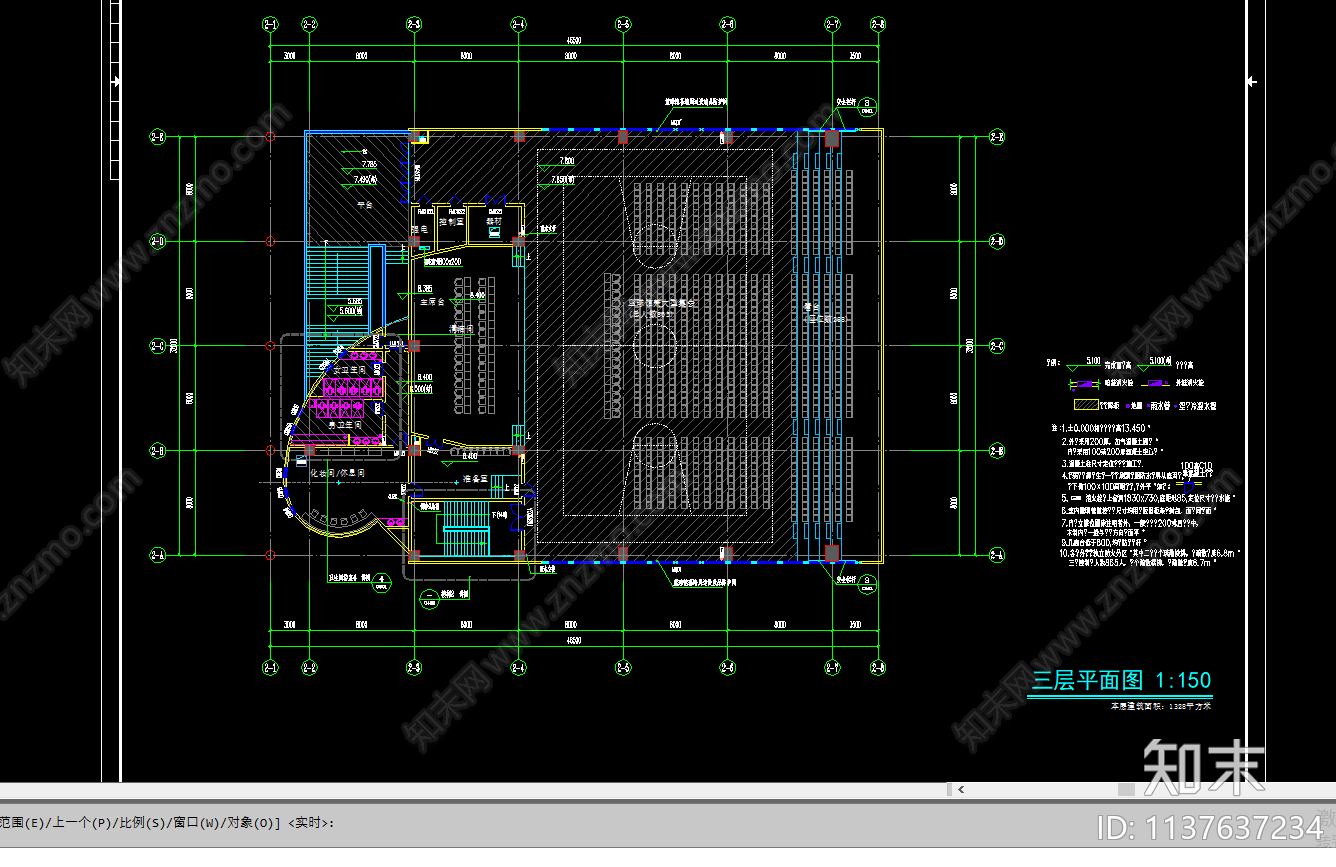Click the horizontal scrollbar left arrow
1336x867 pixels.
coord(961,789)
